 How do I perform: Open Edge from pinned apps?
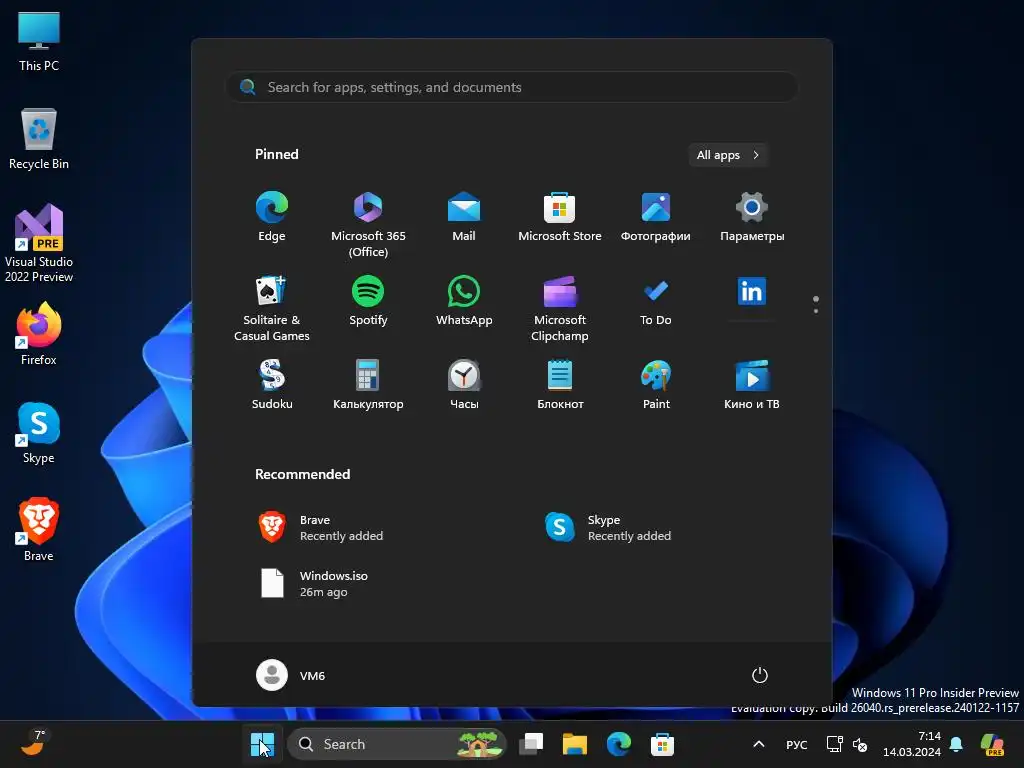pyautogui.click(x=272, y=217)
